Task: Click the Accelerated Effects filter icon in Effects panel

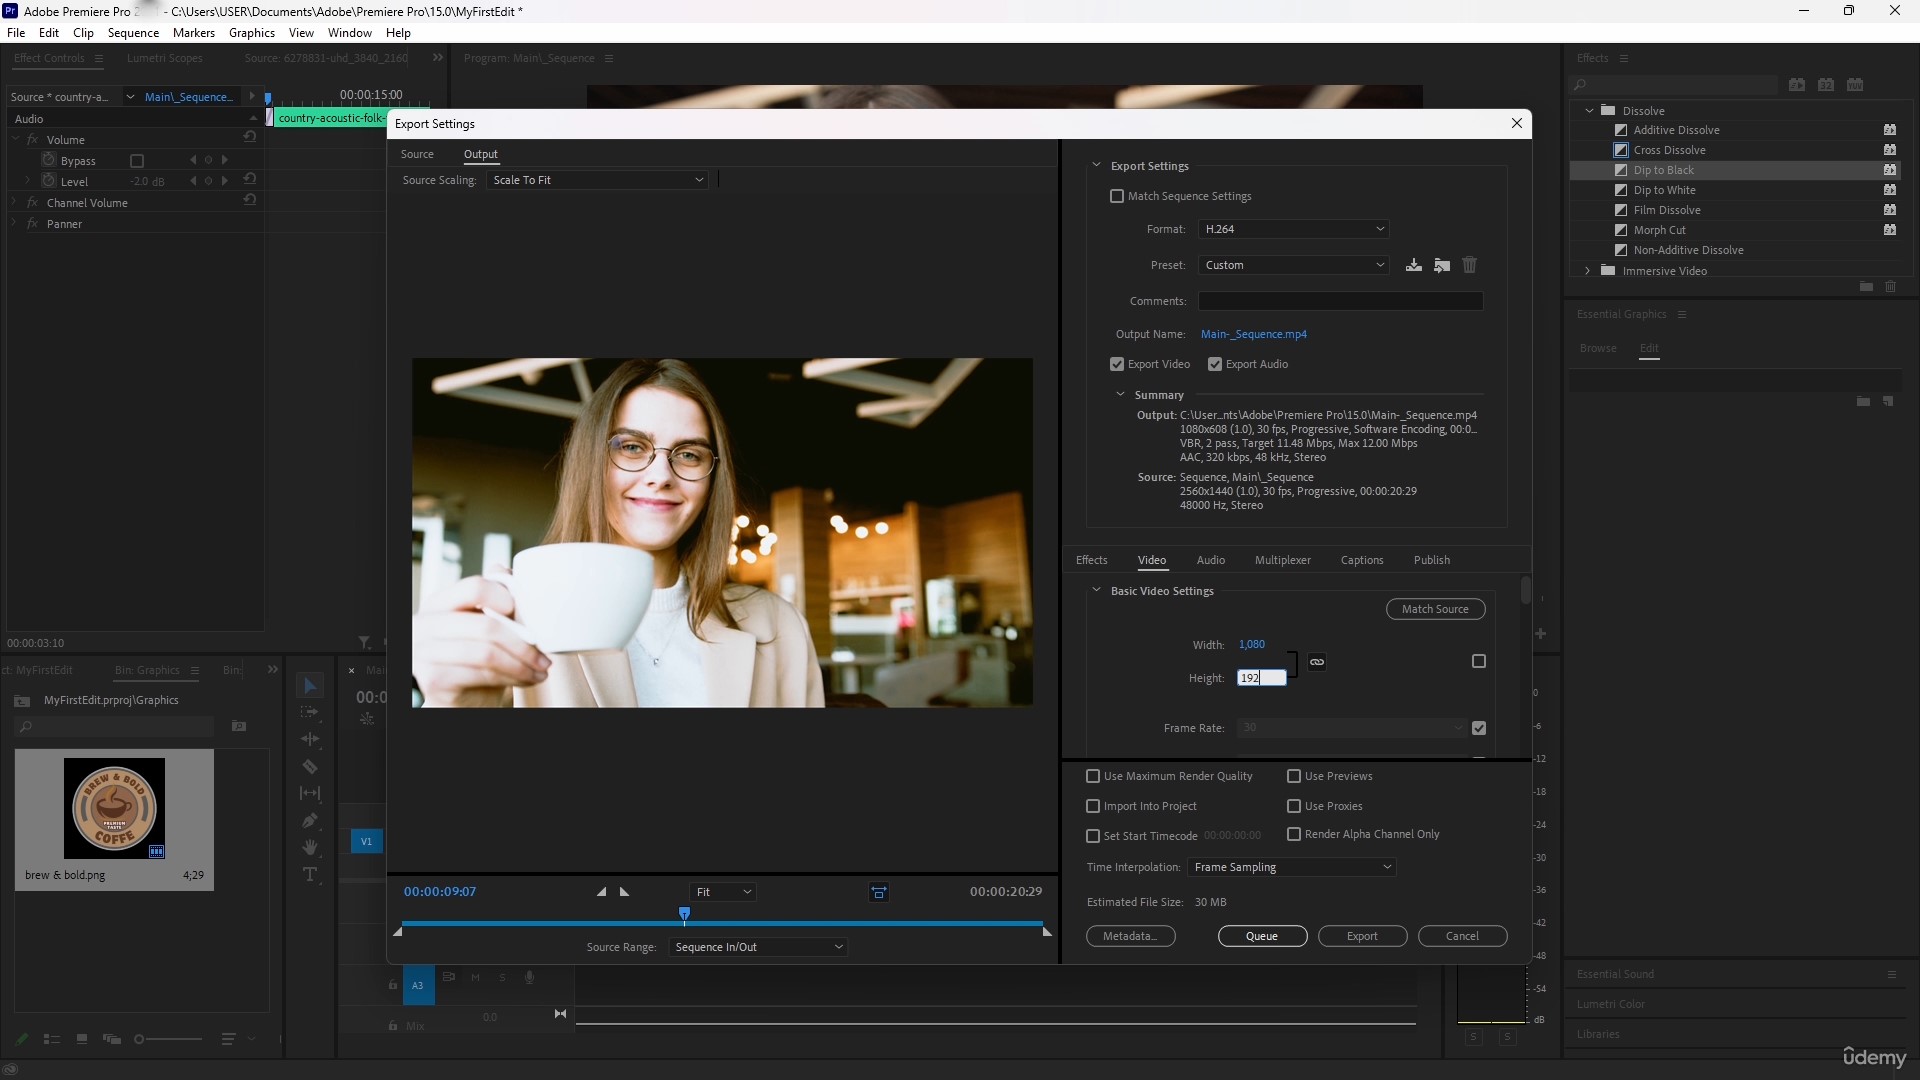Action: click(x=1797, y=84)
